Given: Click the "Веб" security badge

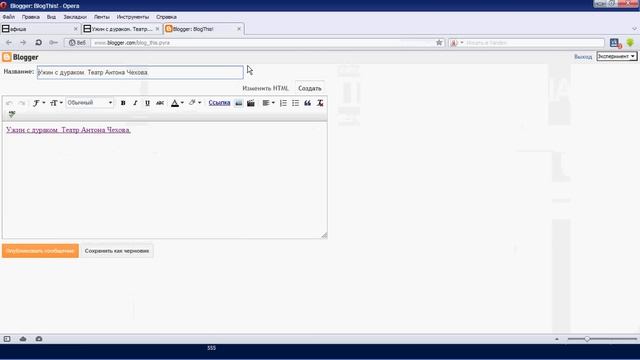Looking at the screenshot, I should click(x=77, y=42).
